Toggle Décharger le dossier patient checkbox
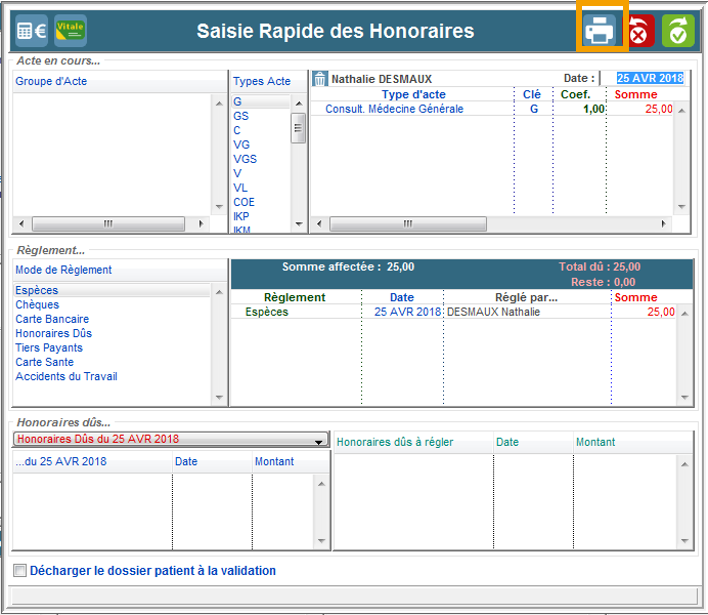This screenshot has height=615, width=708. [x=20, y=571]
